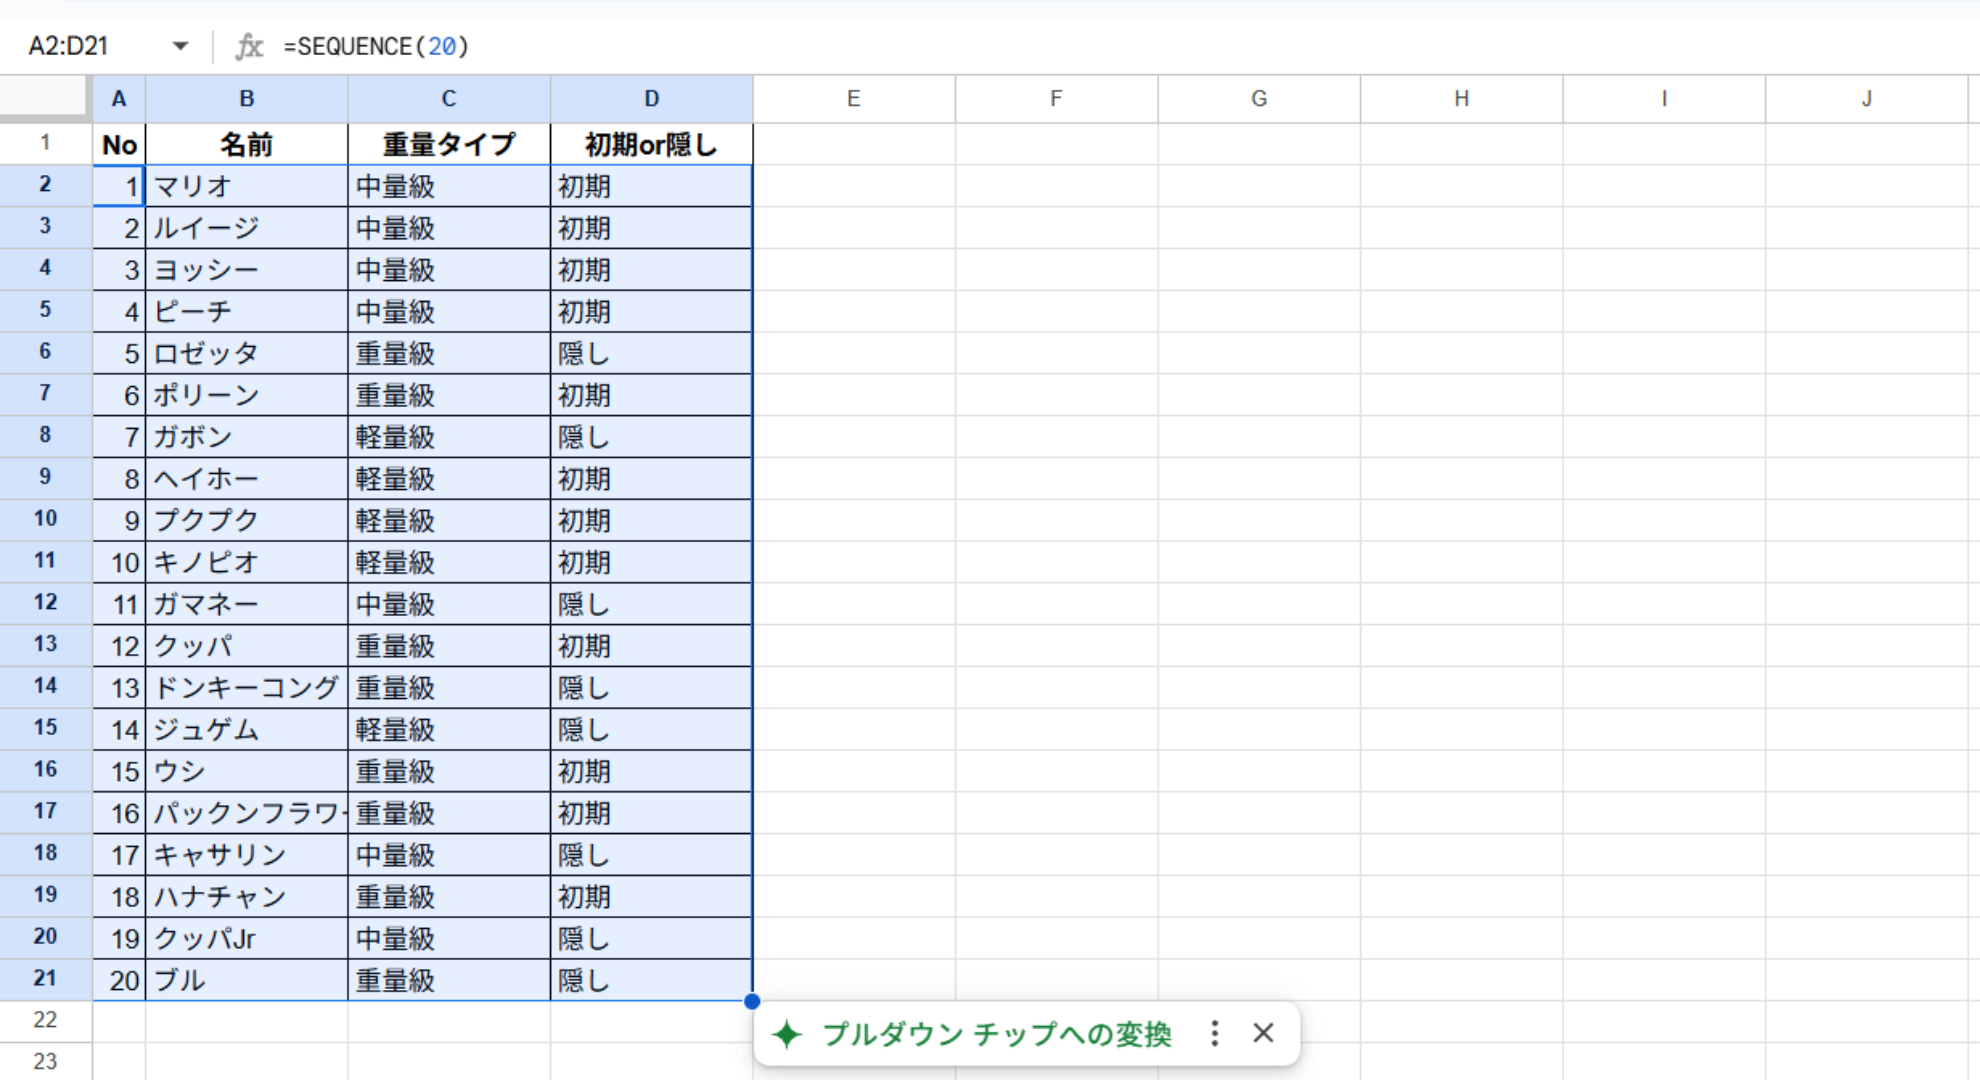The image size is (1980, 1080).
Task: Click the マリオ cell
Action: [x=247, y=186]
